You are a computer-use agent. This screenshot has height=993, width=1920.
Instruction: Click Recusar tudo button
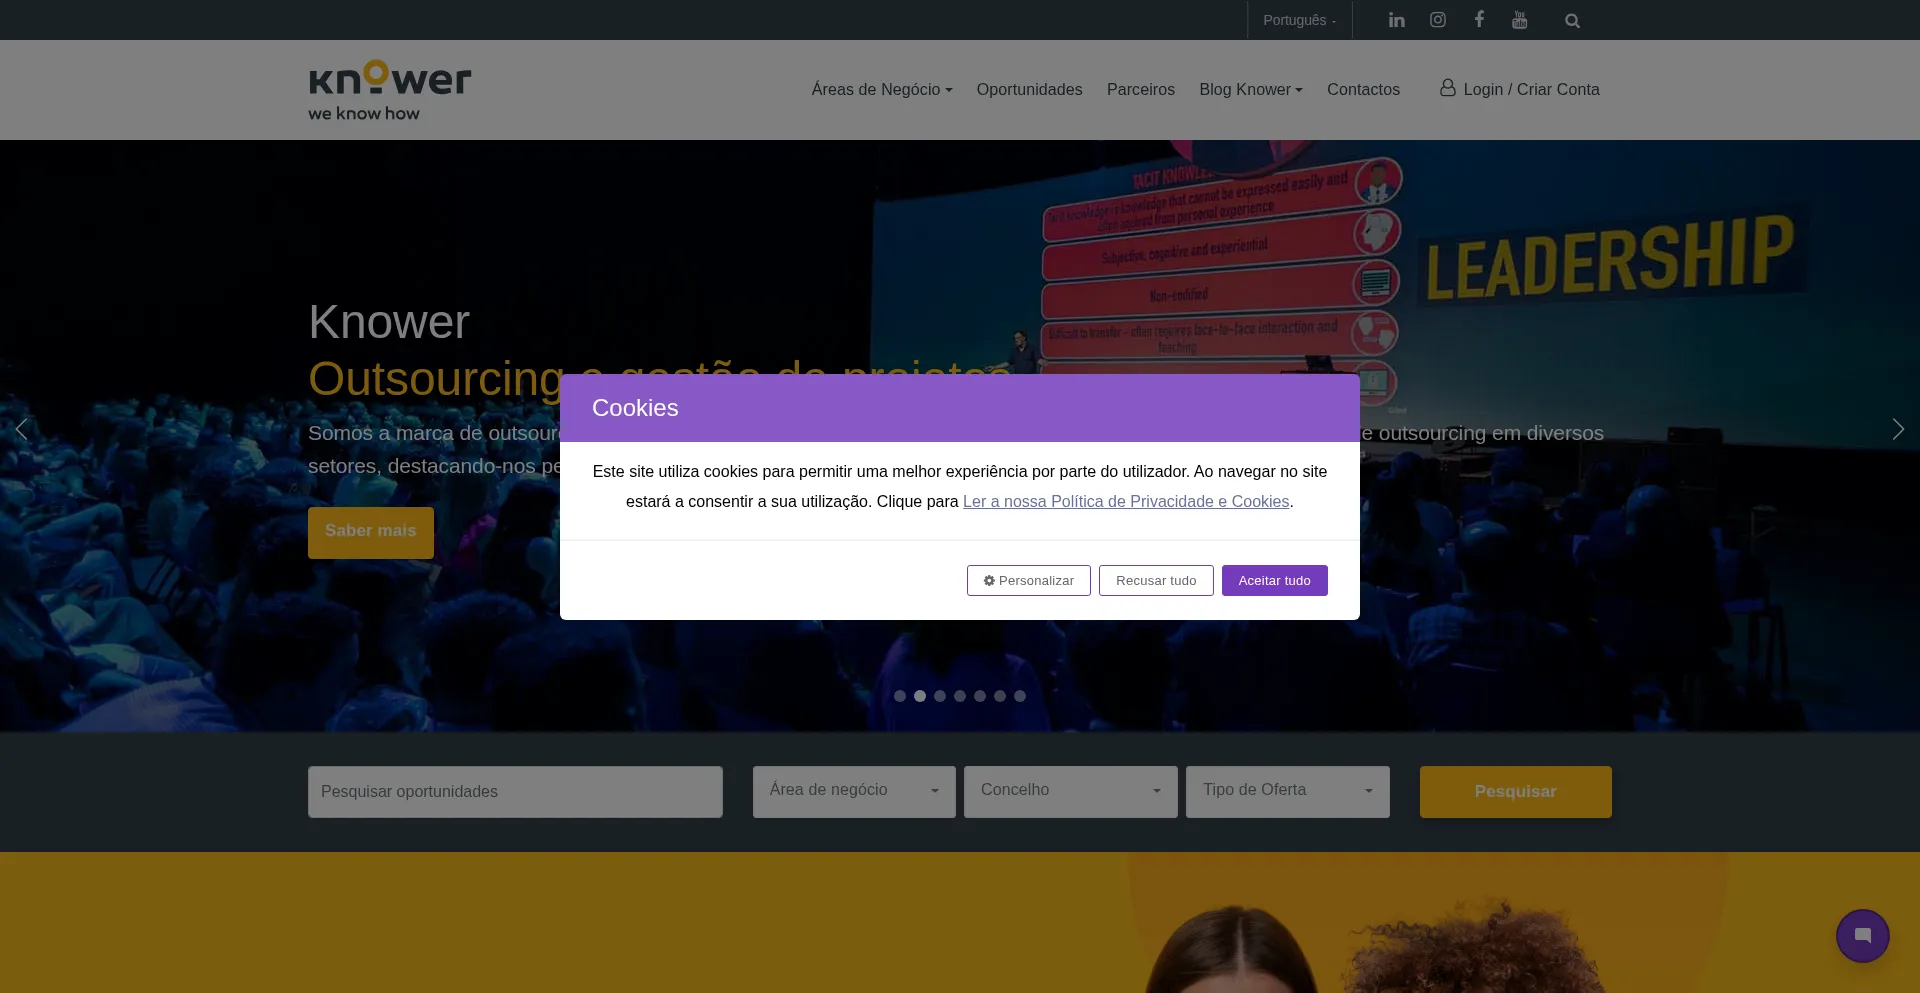[x=1156, y=581]
